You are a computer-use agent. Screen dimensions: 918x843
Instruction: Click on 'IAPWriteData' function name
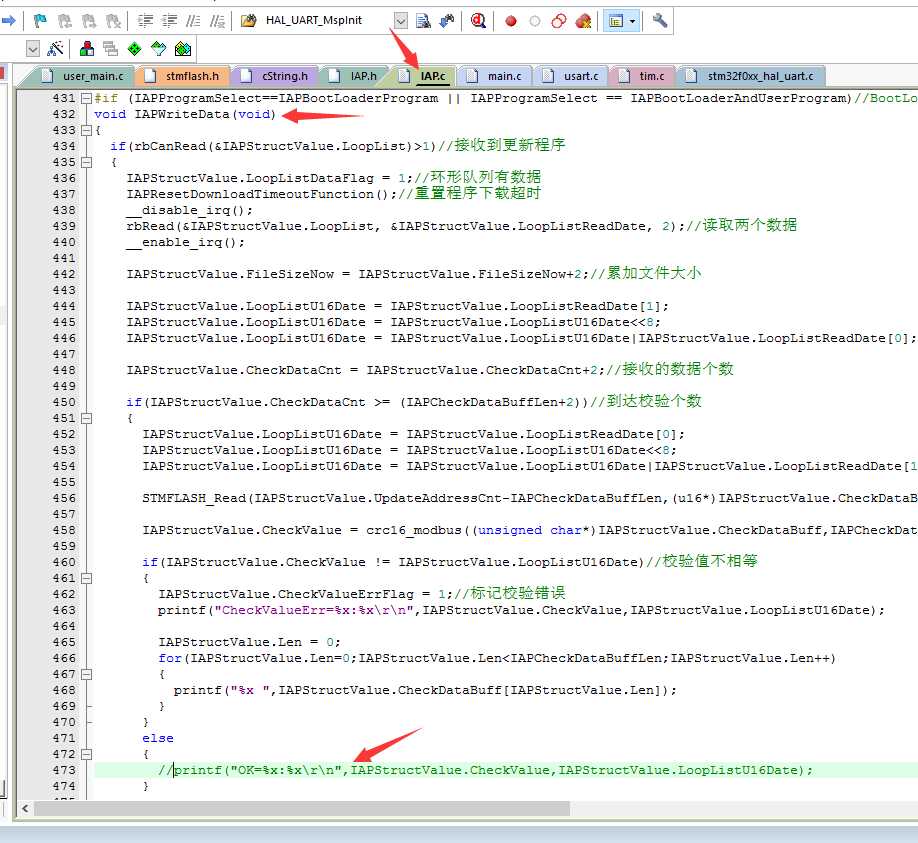tap(182, 114)
